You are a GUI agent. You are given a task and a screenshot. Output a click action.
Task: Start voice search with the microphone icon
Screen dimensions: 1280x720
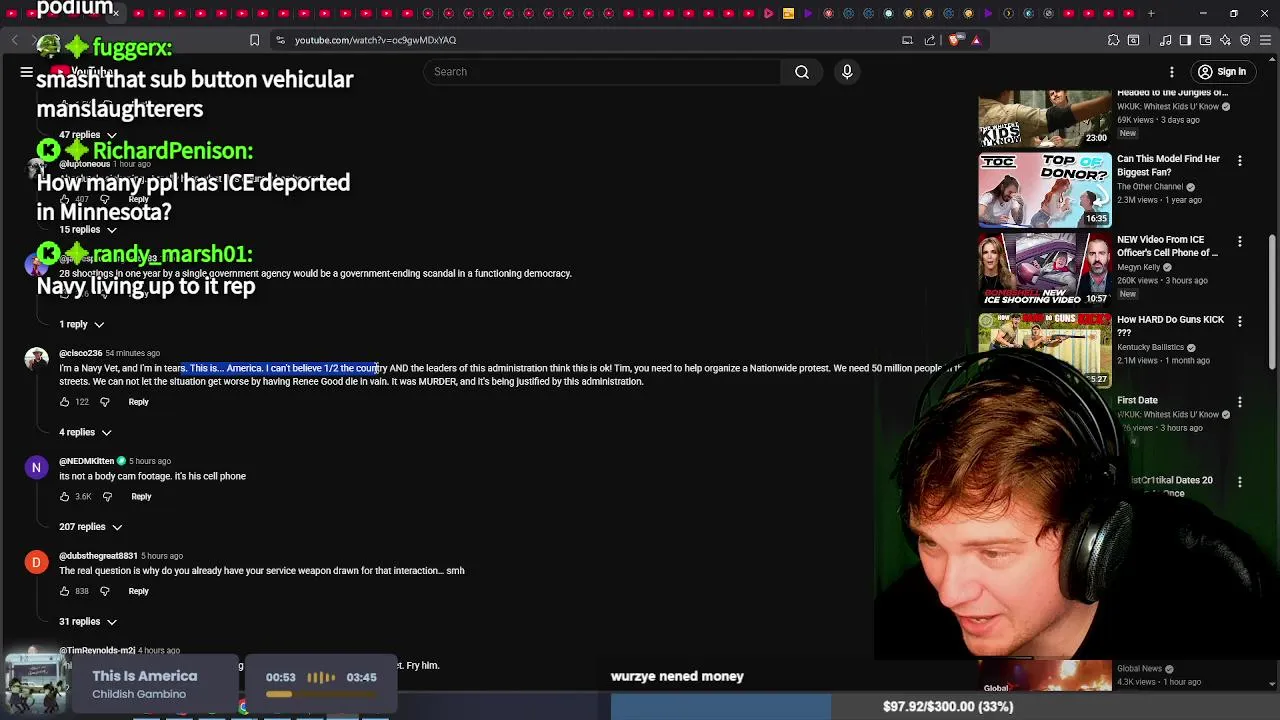pyautogui.click(x=847, y=72)
